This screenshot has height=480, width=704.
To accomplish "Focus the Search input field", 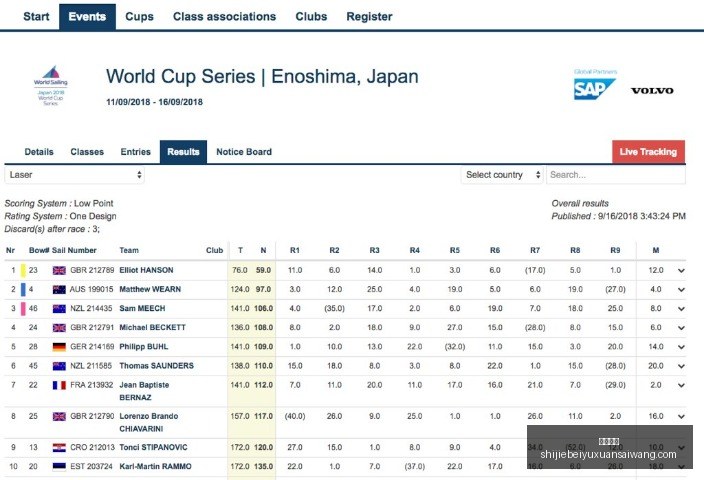I will 616,175.
